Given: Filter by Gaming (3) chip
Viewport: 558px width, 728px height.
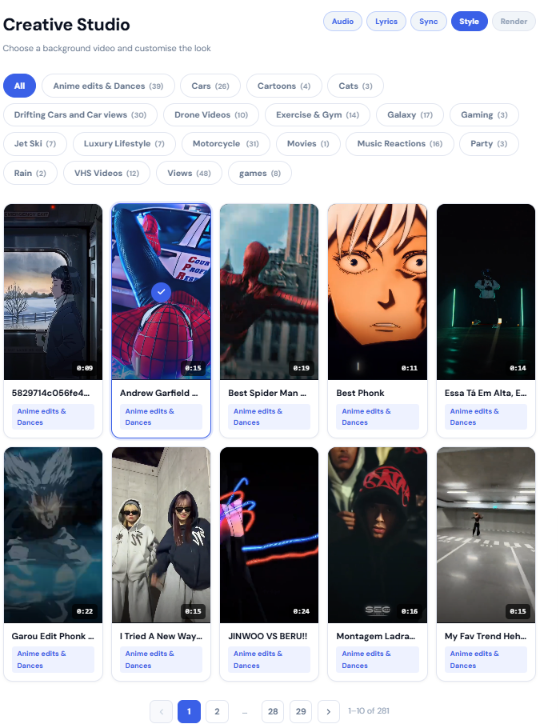Looking at the screenshot, I should (x=484, y=115).
